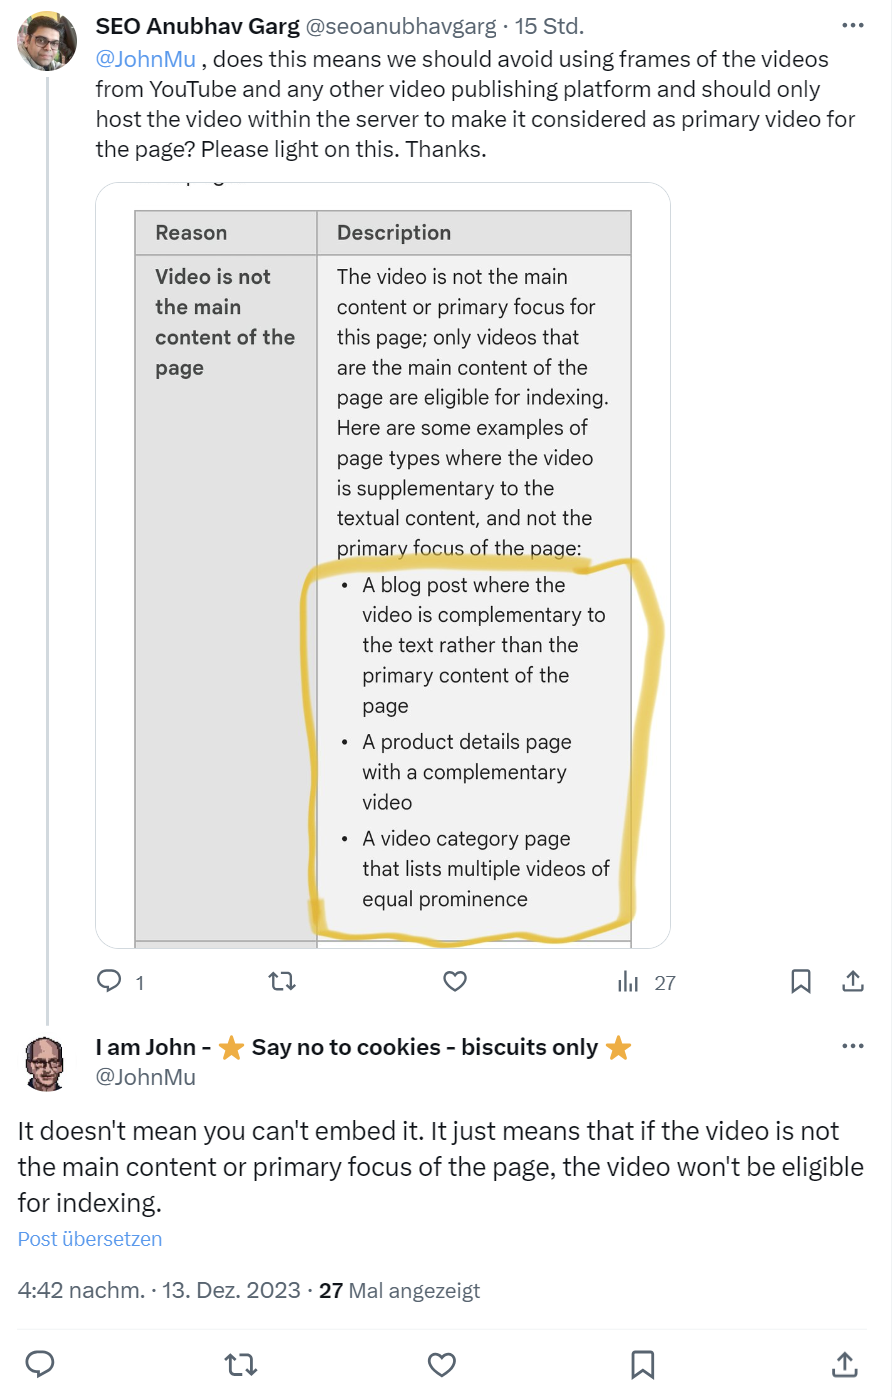Click the '15 Std.' tweet timestamp

coord(549,26)
